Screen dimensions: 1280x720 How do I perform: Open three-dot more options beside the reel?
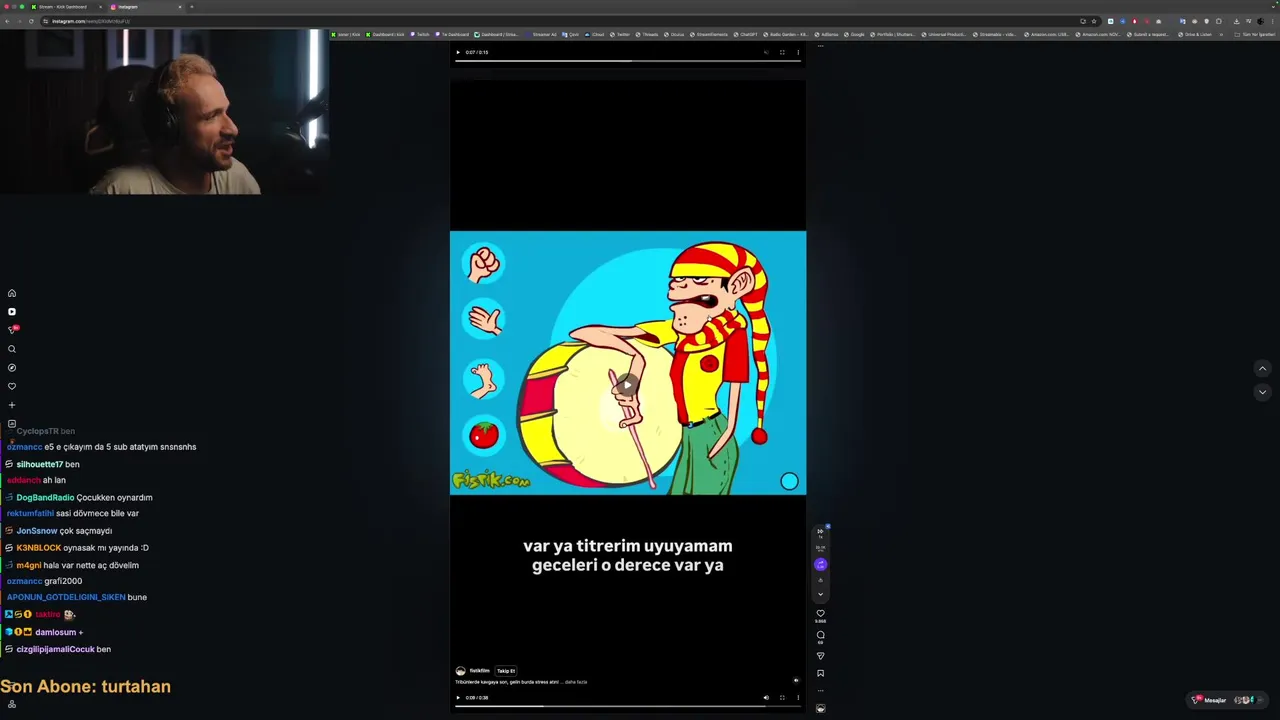(820, 690)
